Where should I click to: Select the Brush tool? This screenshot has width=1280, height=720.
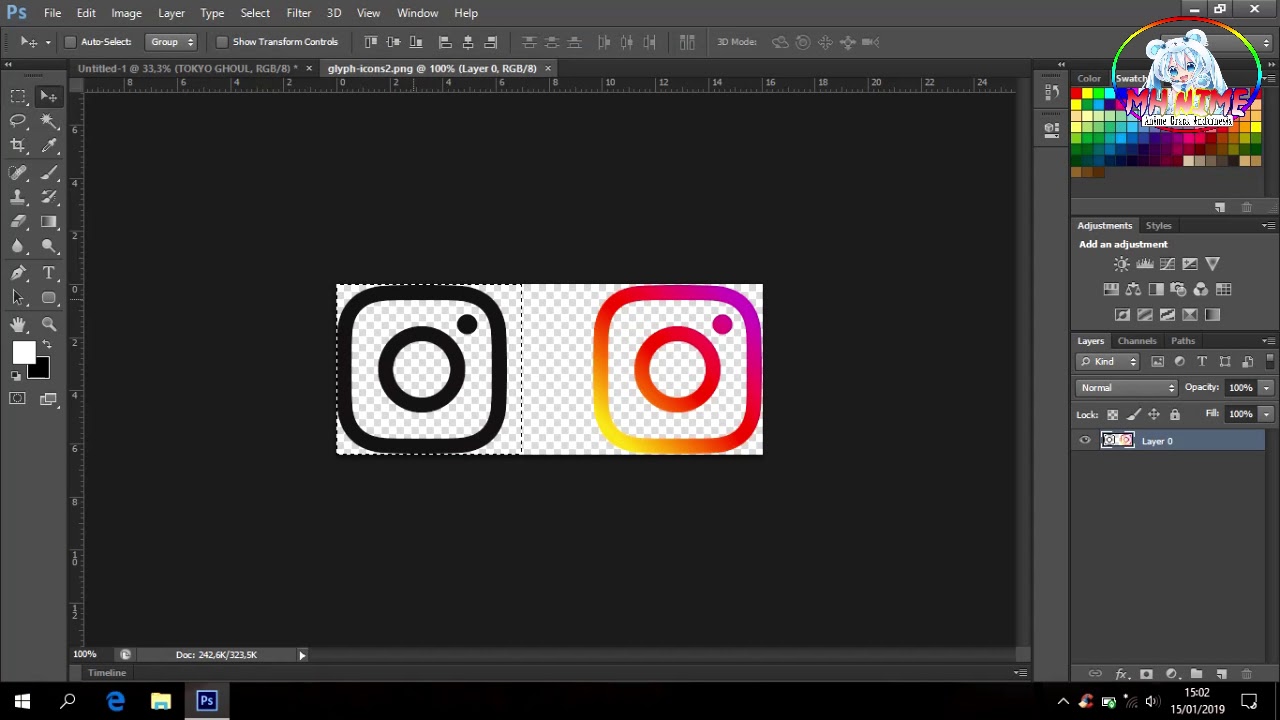click(x=49, y=172)
